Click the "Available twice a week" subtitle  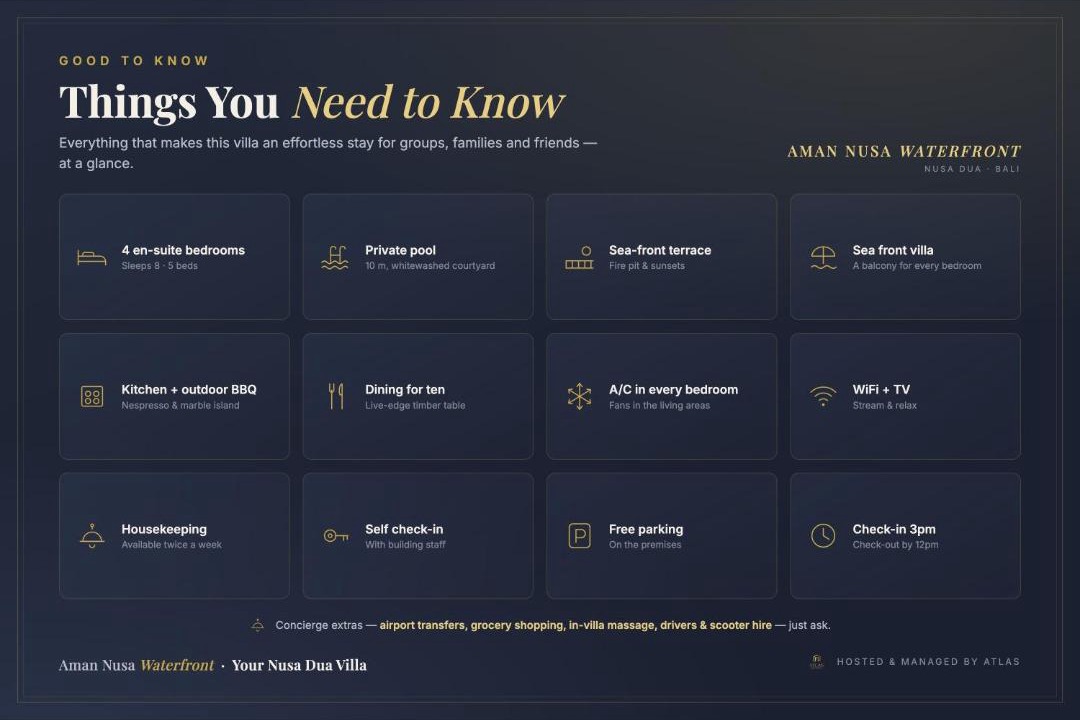tap(172, 544)
